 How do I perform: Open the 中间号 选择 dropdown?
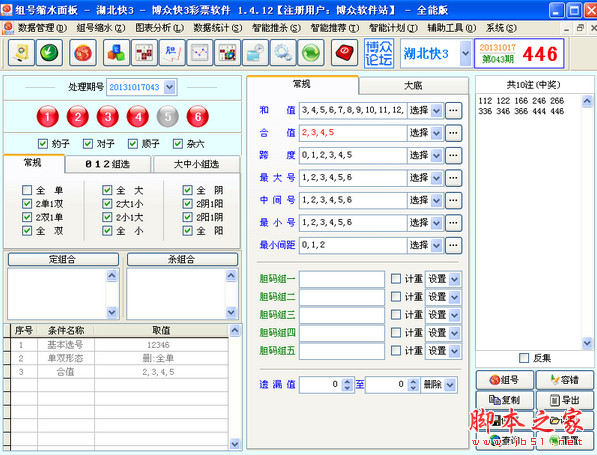[x=436, y=200]
